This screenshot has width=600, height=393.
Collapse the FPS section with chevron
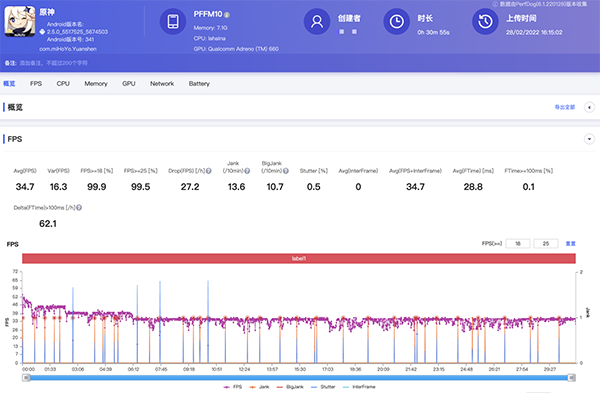click(x=589, y=139)
